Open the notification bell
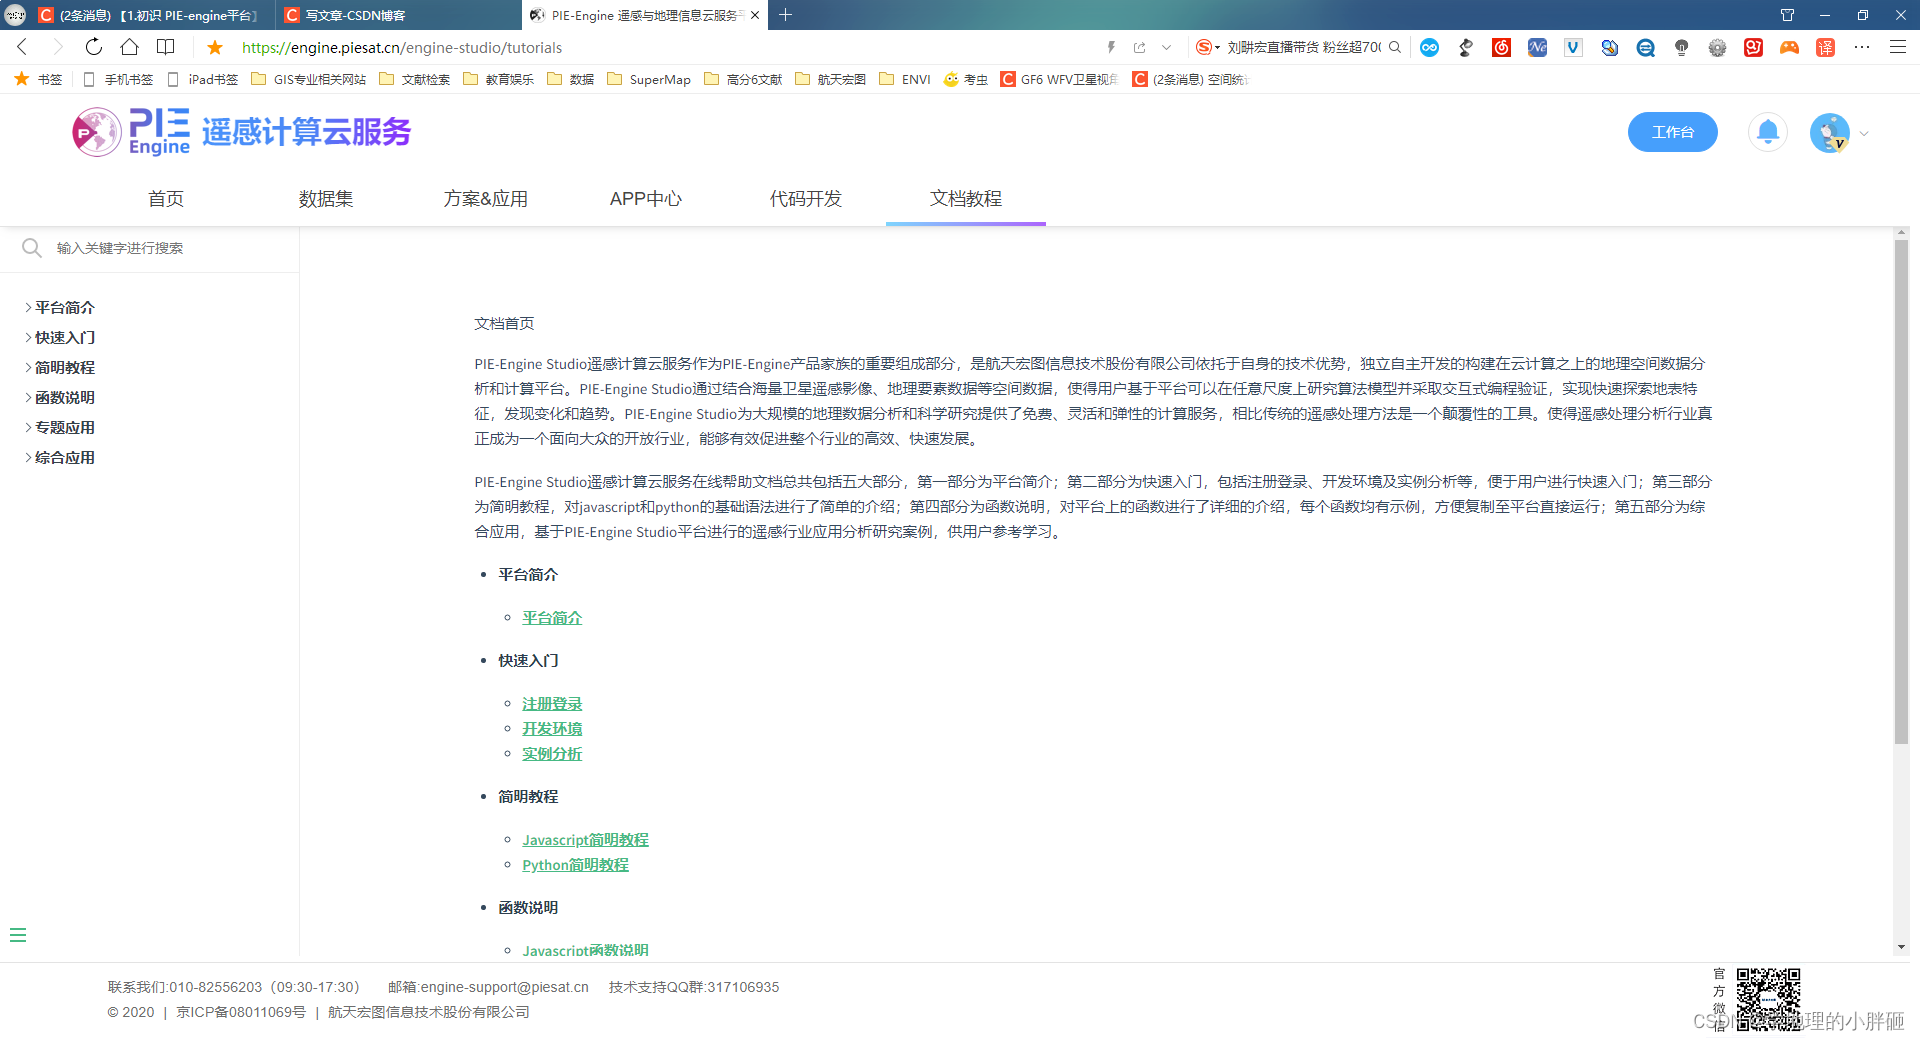The image size is (1920, 1040). tap(1768, 132)
